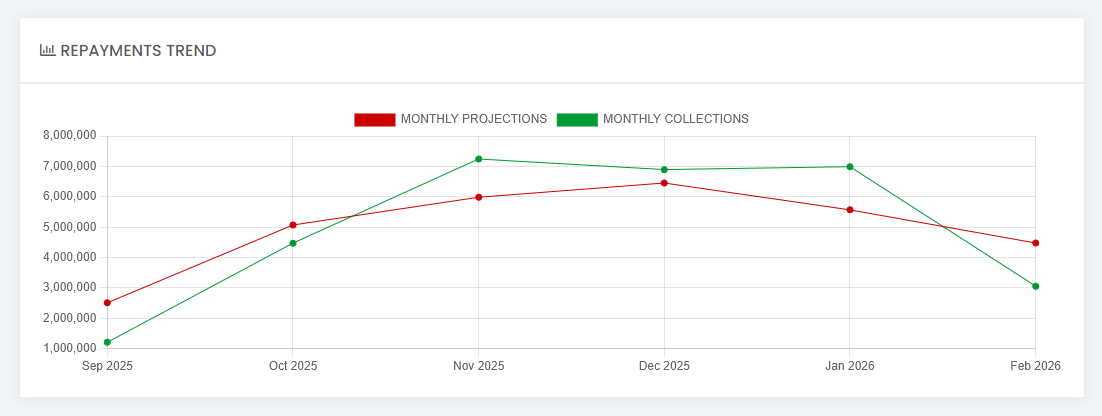Click the red projections point for Dec 2025
This screenshot has width=1102, height=416.
coord(664,183)
